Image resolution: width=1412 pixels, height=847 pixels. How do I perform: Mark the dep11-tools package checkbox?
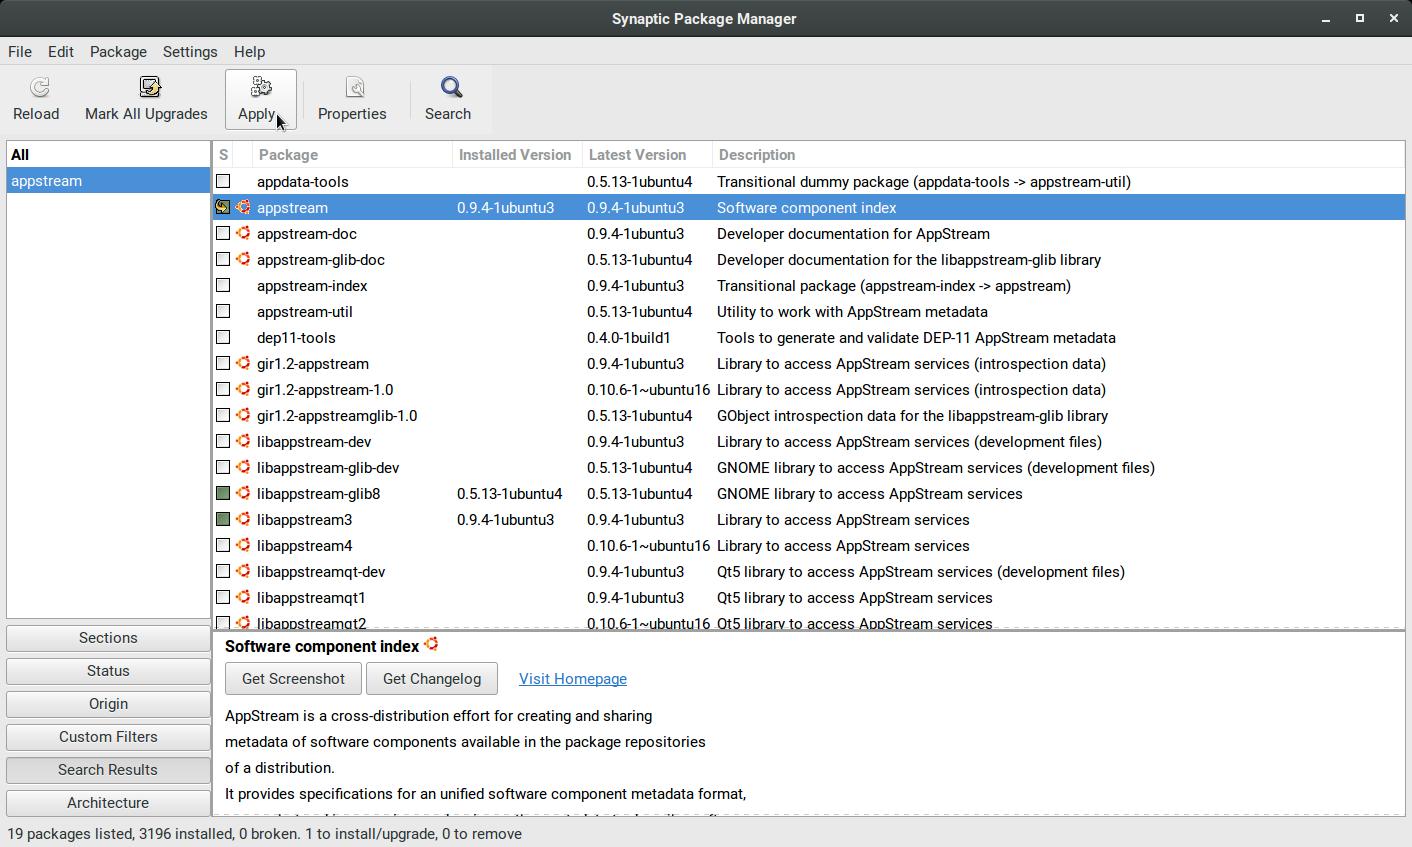click(x=223, y=338)
